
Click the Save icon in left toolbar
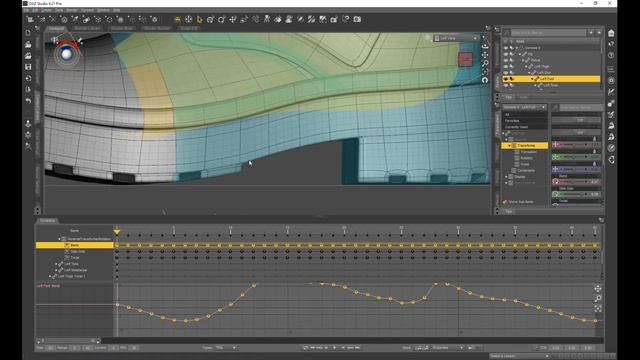(28, 67)
